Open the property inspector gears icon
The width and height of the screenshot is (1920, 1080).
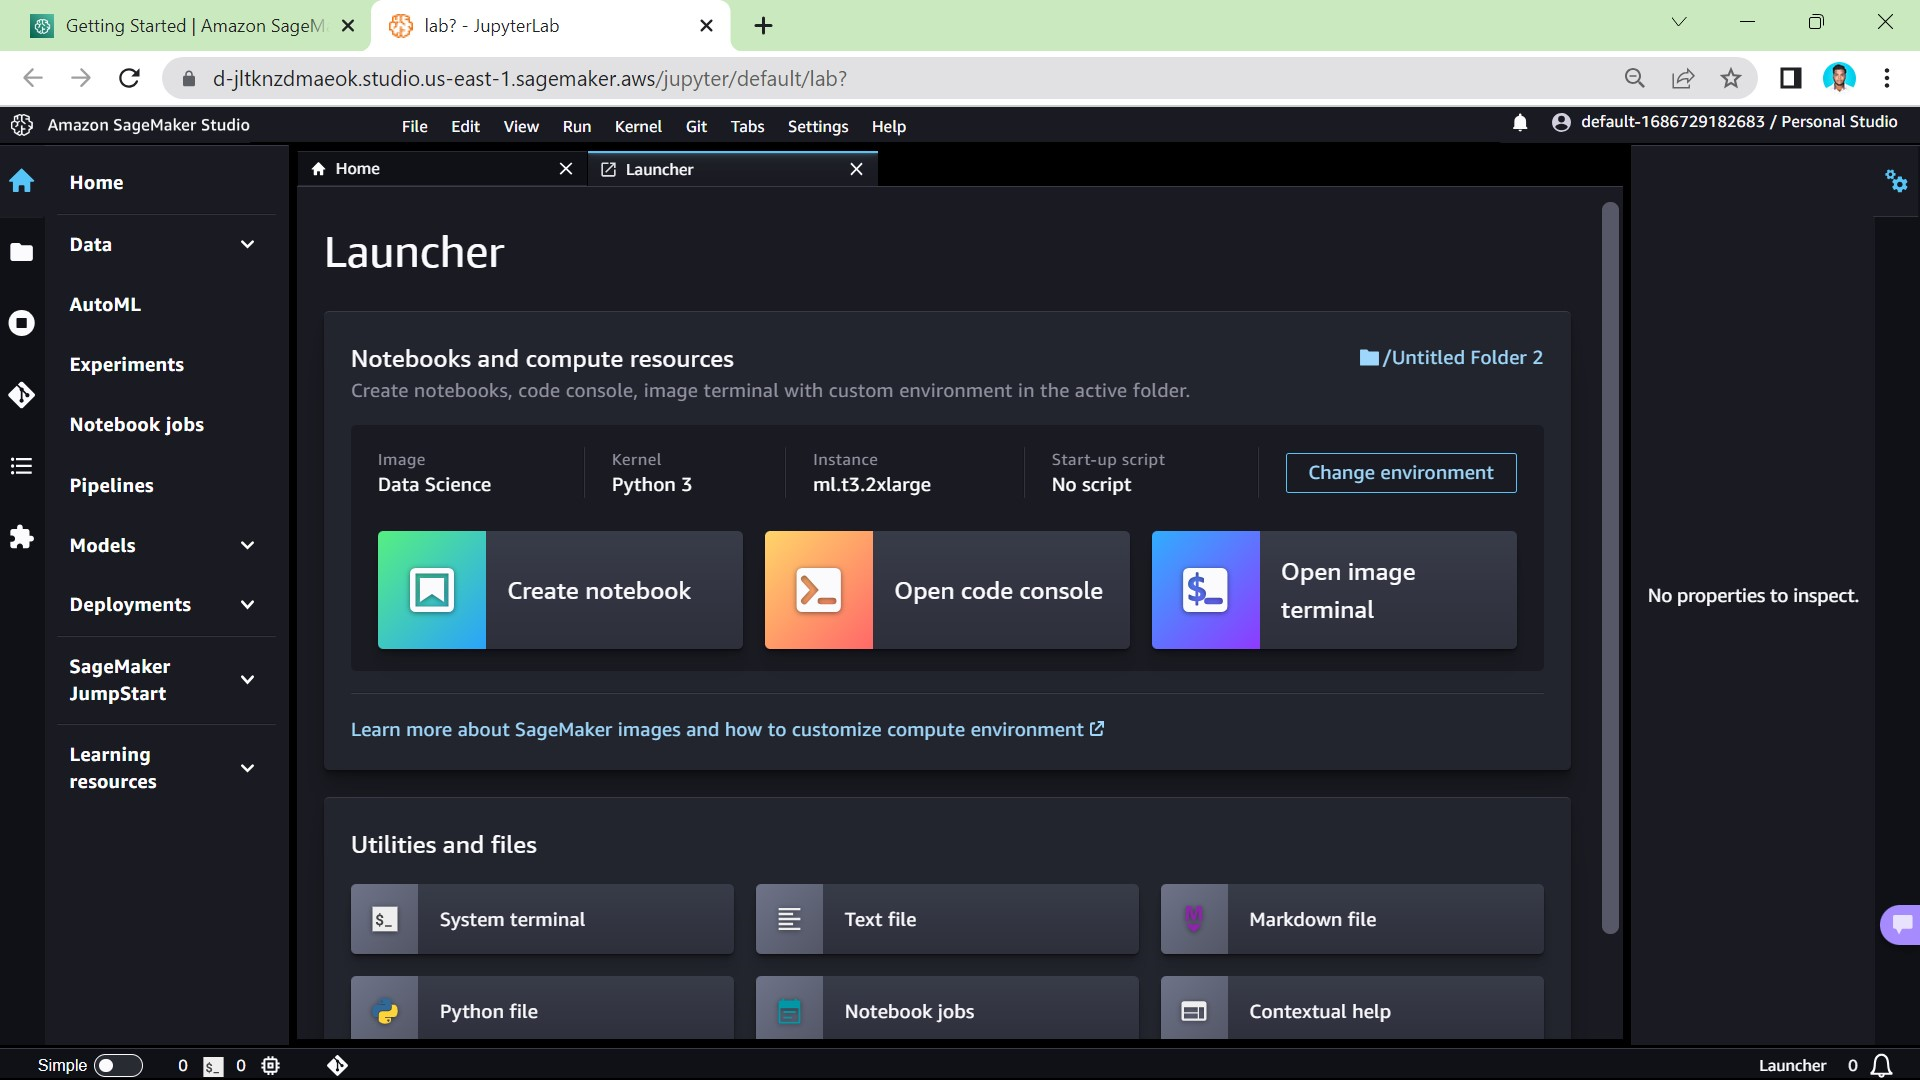(1896, 181)
